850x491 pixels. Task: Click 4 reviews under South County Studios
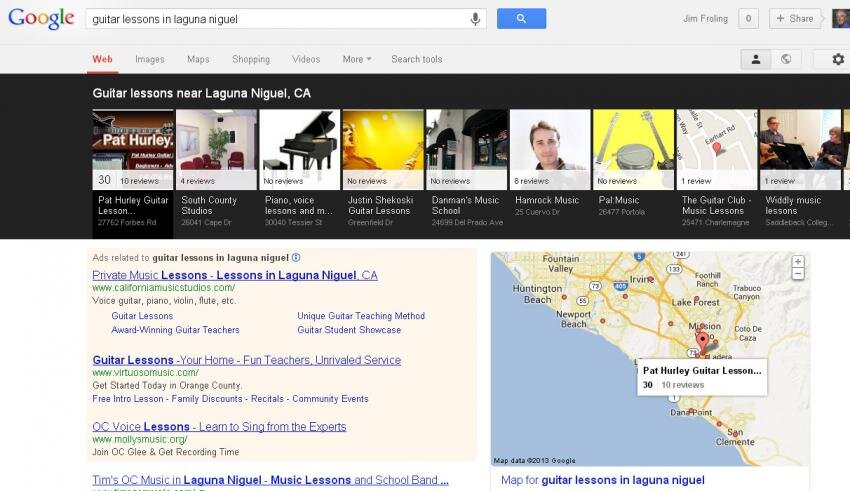point(197,181)
